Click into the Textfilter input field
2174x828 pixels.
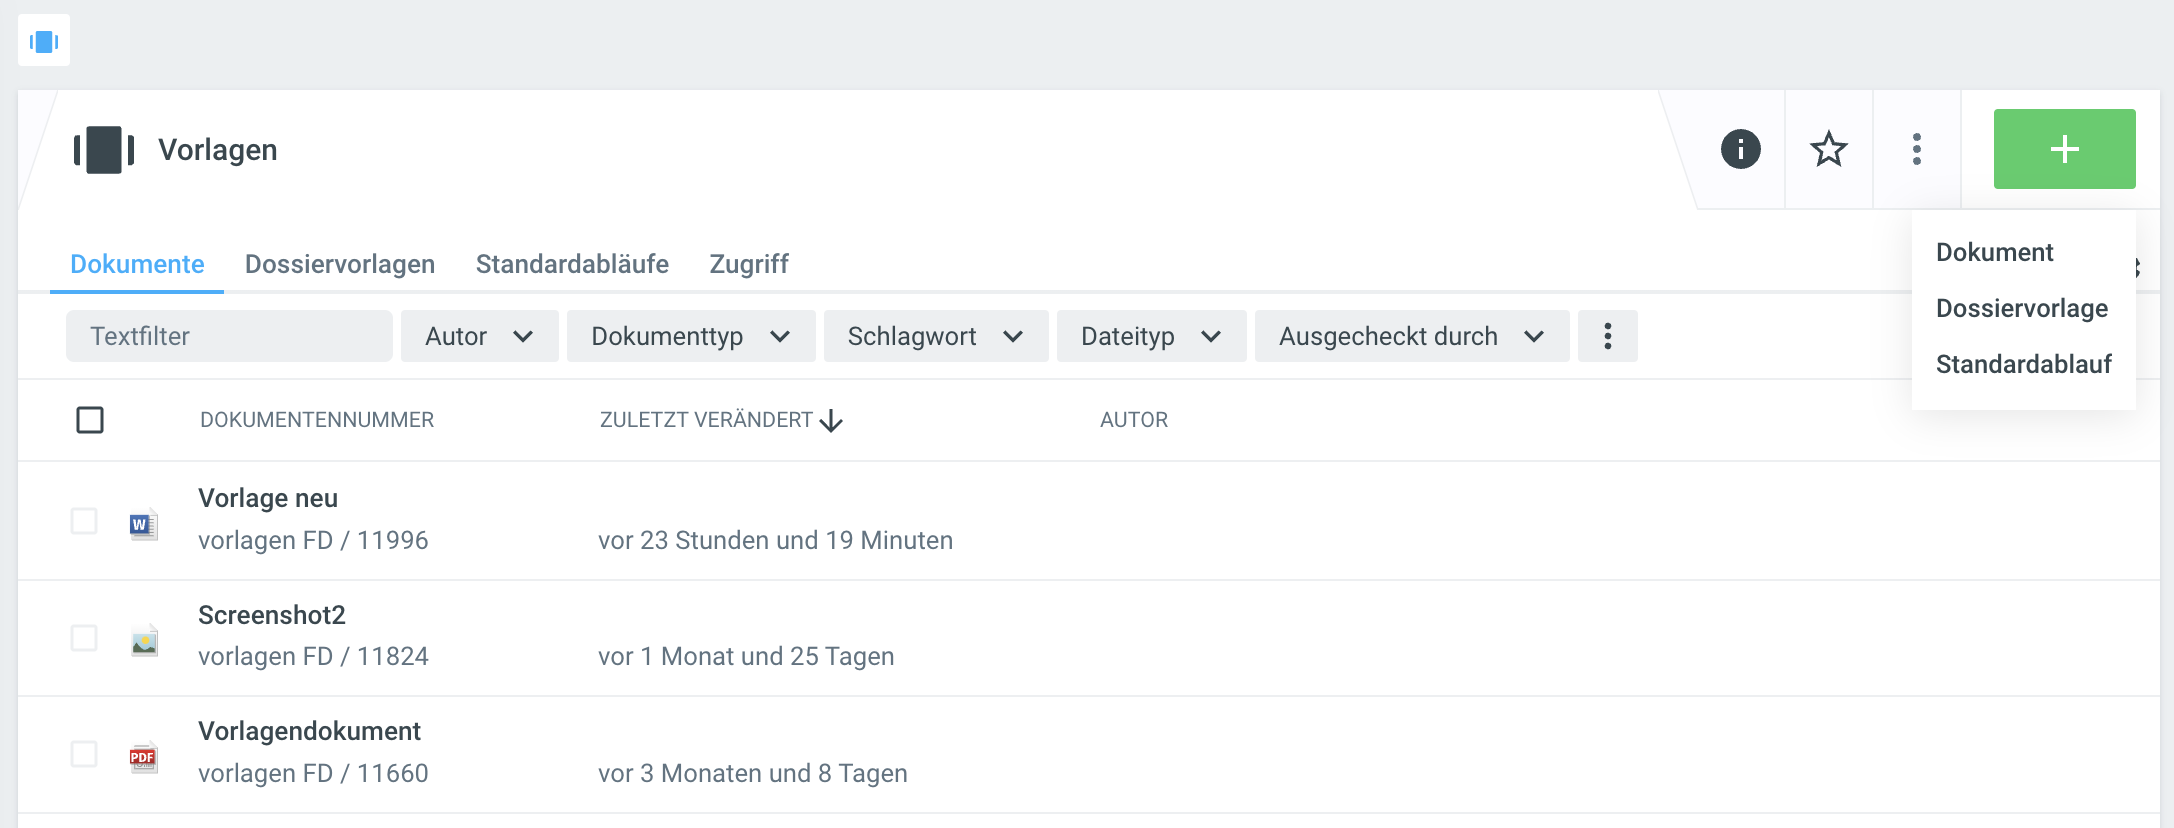(x=229, y=336)
